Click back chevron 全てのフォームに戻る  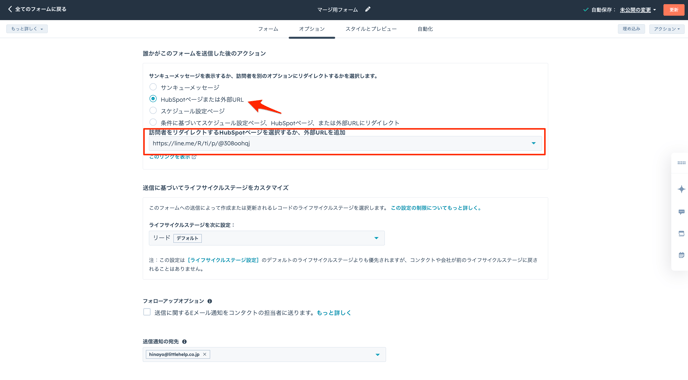point(10,9)
